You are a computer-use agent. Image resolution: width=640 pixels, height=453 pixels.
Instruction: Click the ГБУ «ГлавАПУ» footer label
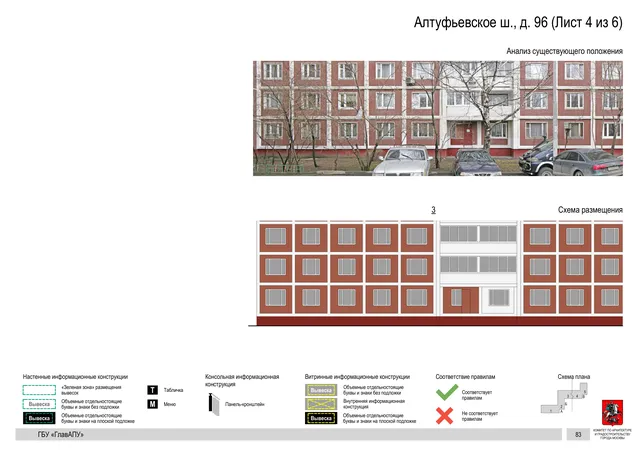60,435
